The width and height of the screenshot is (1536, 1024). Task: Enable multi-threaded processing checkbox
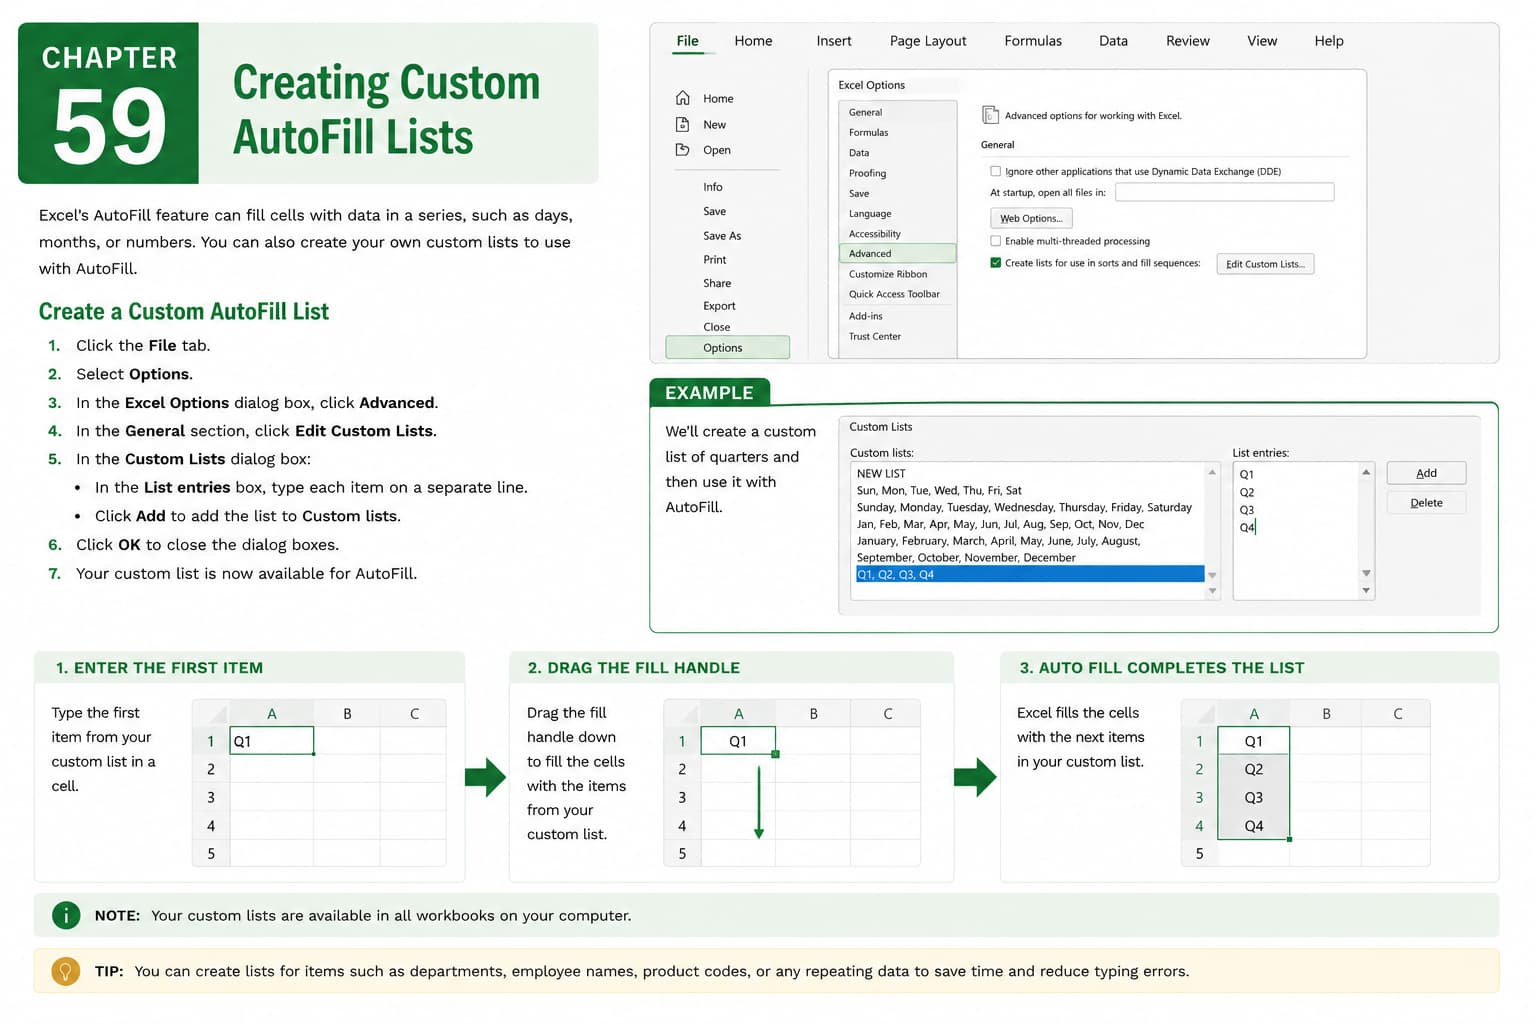[995, 241]
